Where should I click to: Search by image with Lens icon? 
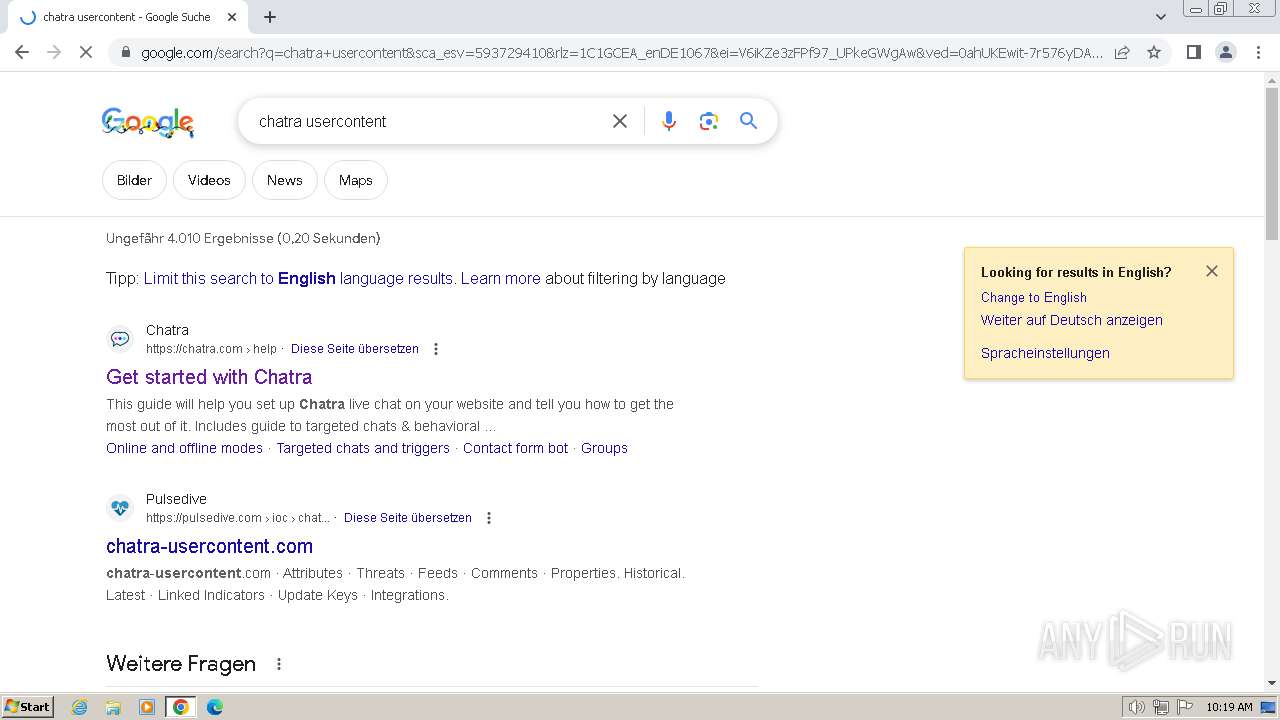[x=709, y=121]
